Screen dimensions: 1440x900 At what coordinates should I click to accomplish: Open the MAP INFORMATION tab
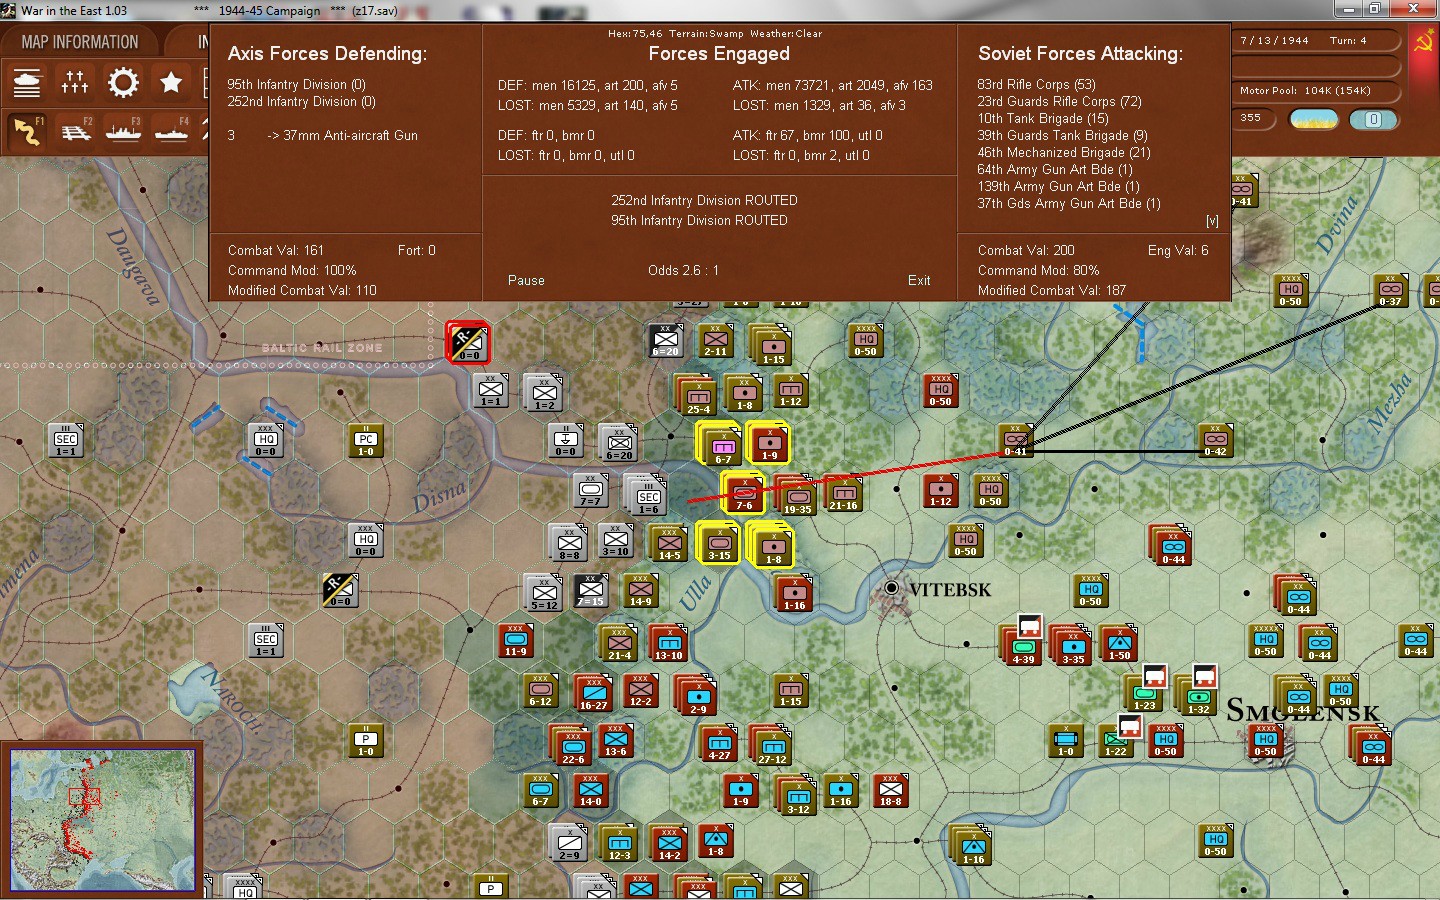click(80, 42)
